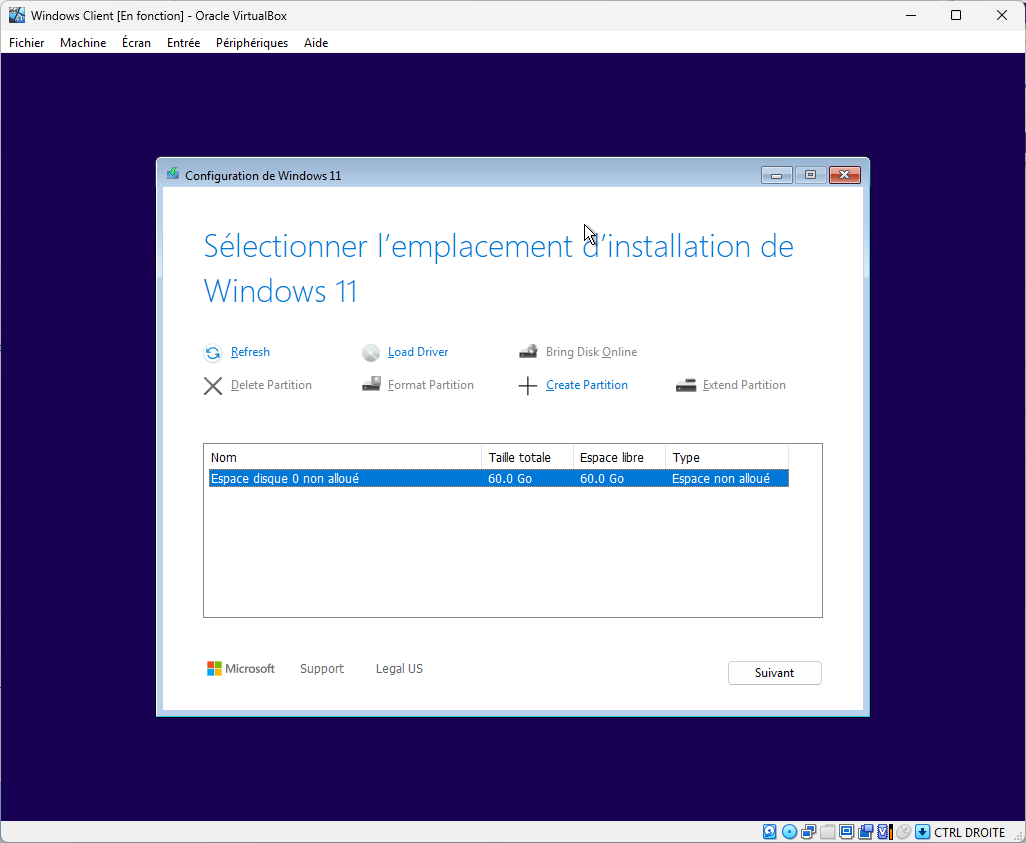Click the Format Partition drive icon
The height and width of the screenshot is (843, 1026).
click(371, 384)
